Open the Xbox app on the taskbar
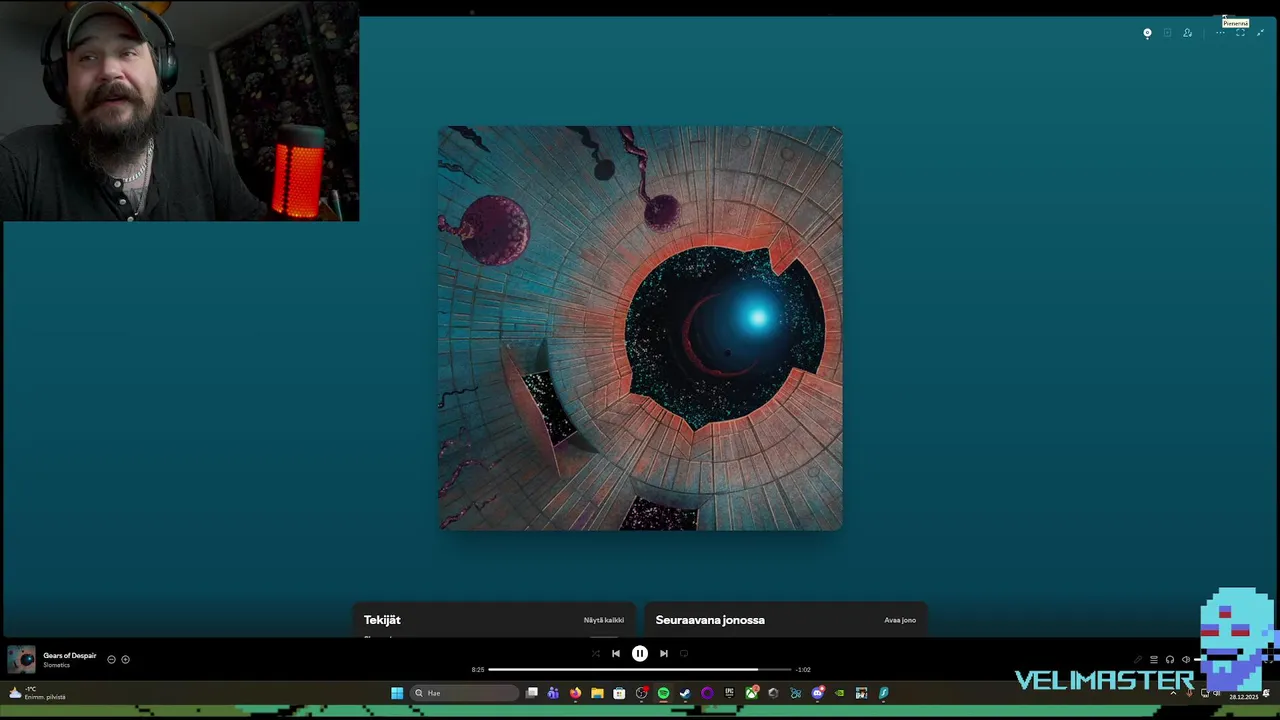This screenshot has width=1280, height=720. point(751,693)
